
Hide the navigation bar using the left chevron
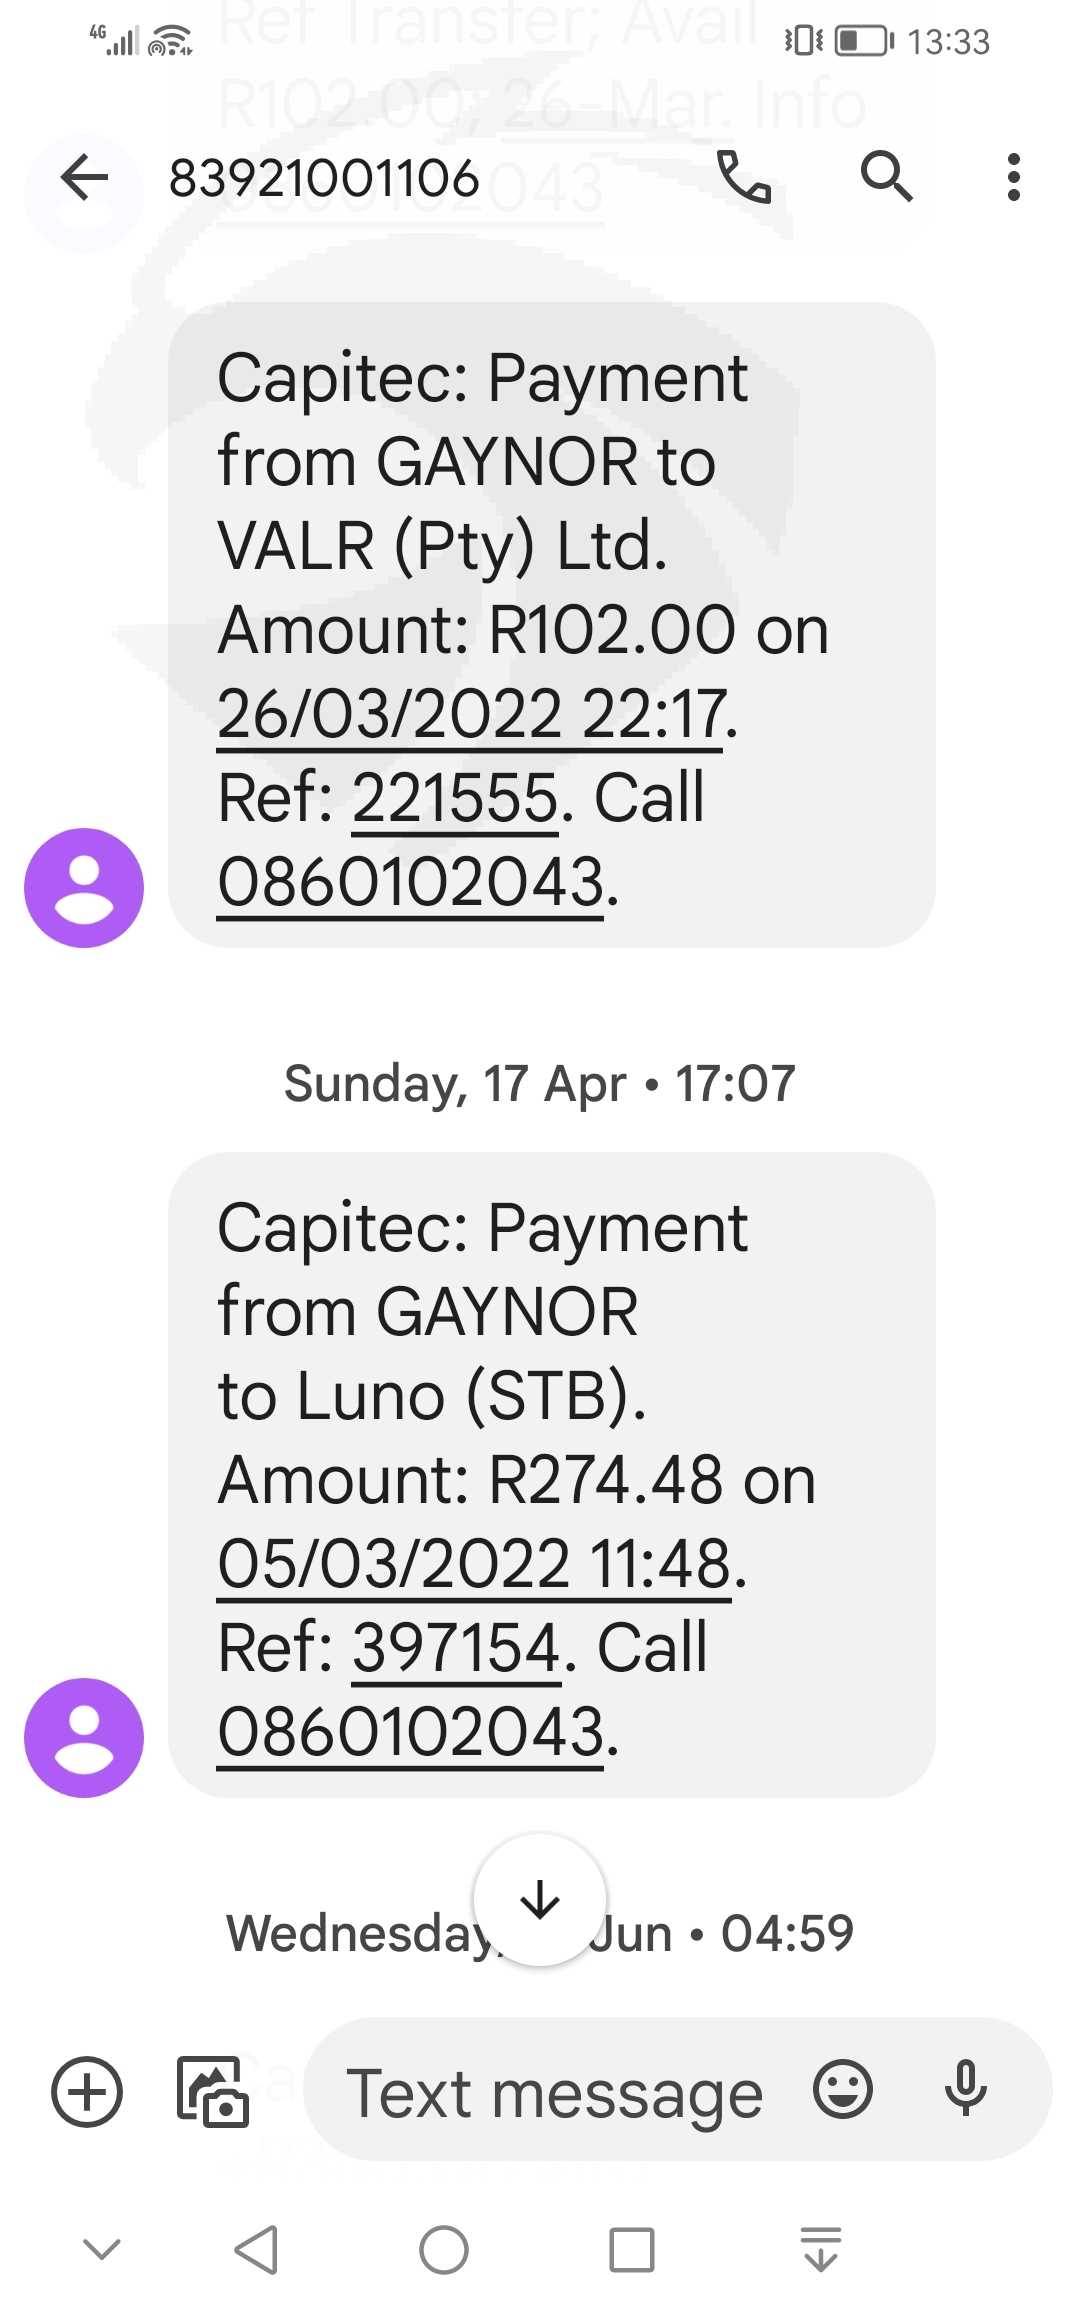[102, 2250]
